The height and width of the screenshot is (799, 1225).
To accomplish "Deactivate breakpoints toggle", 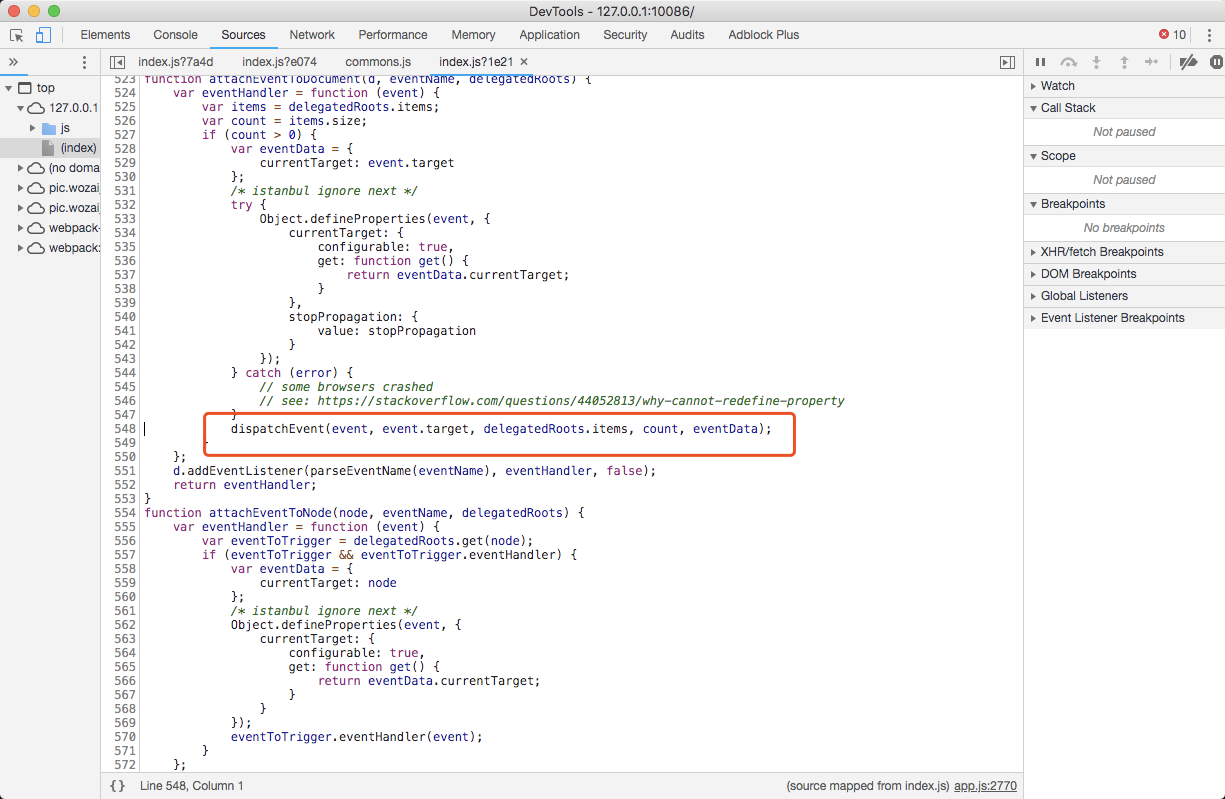I will pos(1188,62).
